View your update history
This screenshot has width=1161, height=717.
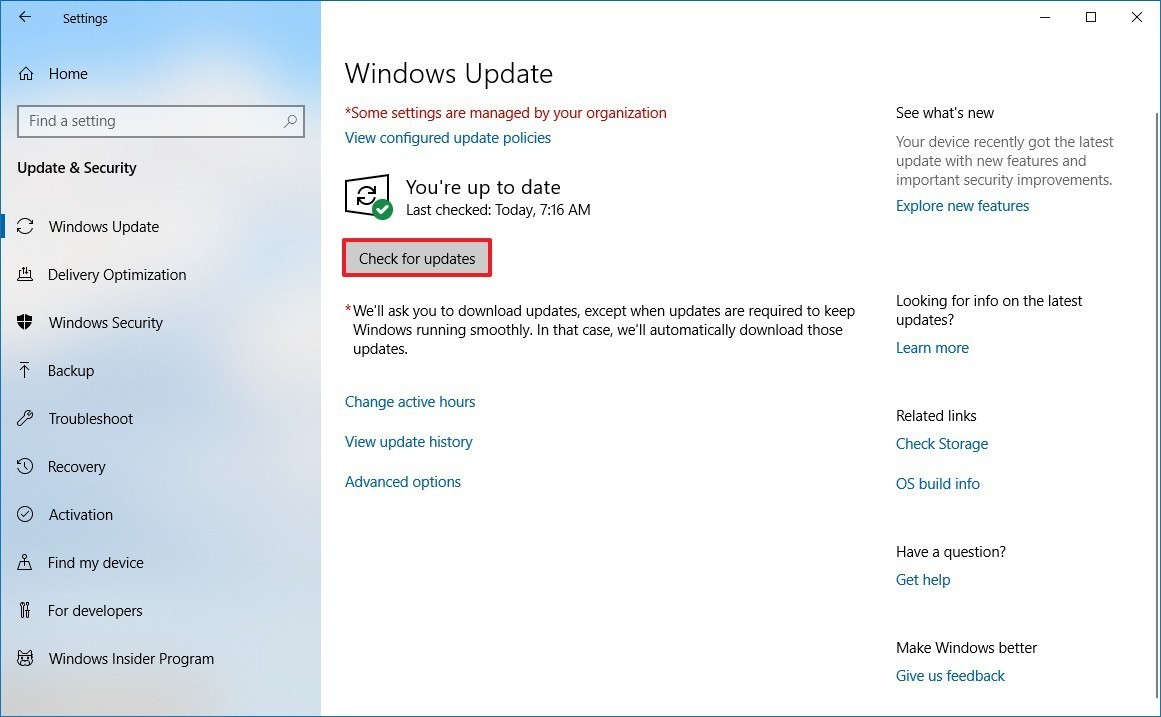pos(408,441)
